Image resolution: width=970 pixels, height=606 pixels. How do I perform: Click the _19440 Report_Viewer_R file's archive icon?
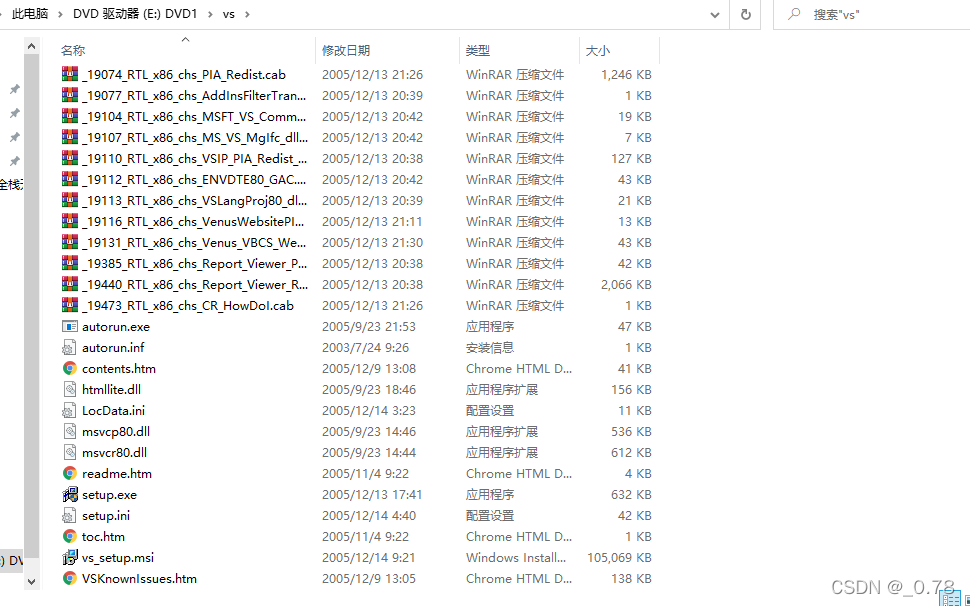(x=70, y=284)
